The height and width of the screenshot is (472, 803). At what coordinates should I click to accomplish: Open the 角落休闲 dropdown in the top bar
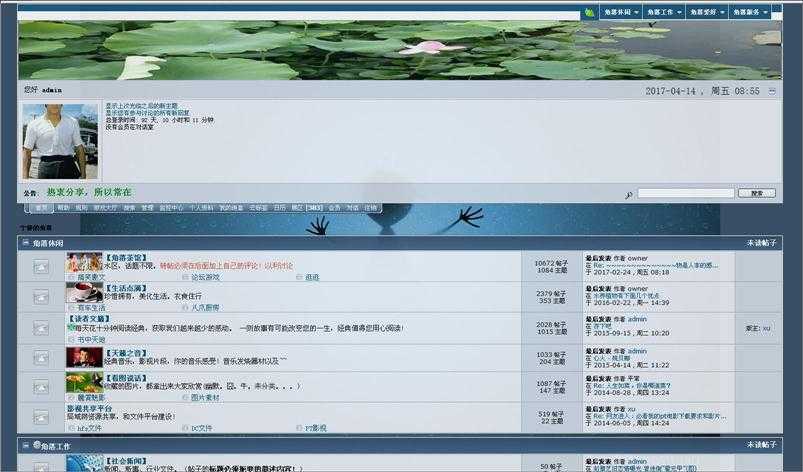coord(621,12)
